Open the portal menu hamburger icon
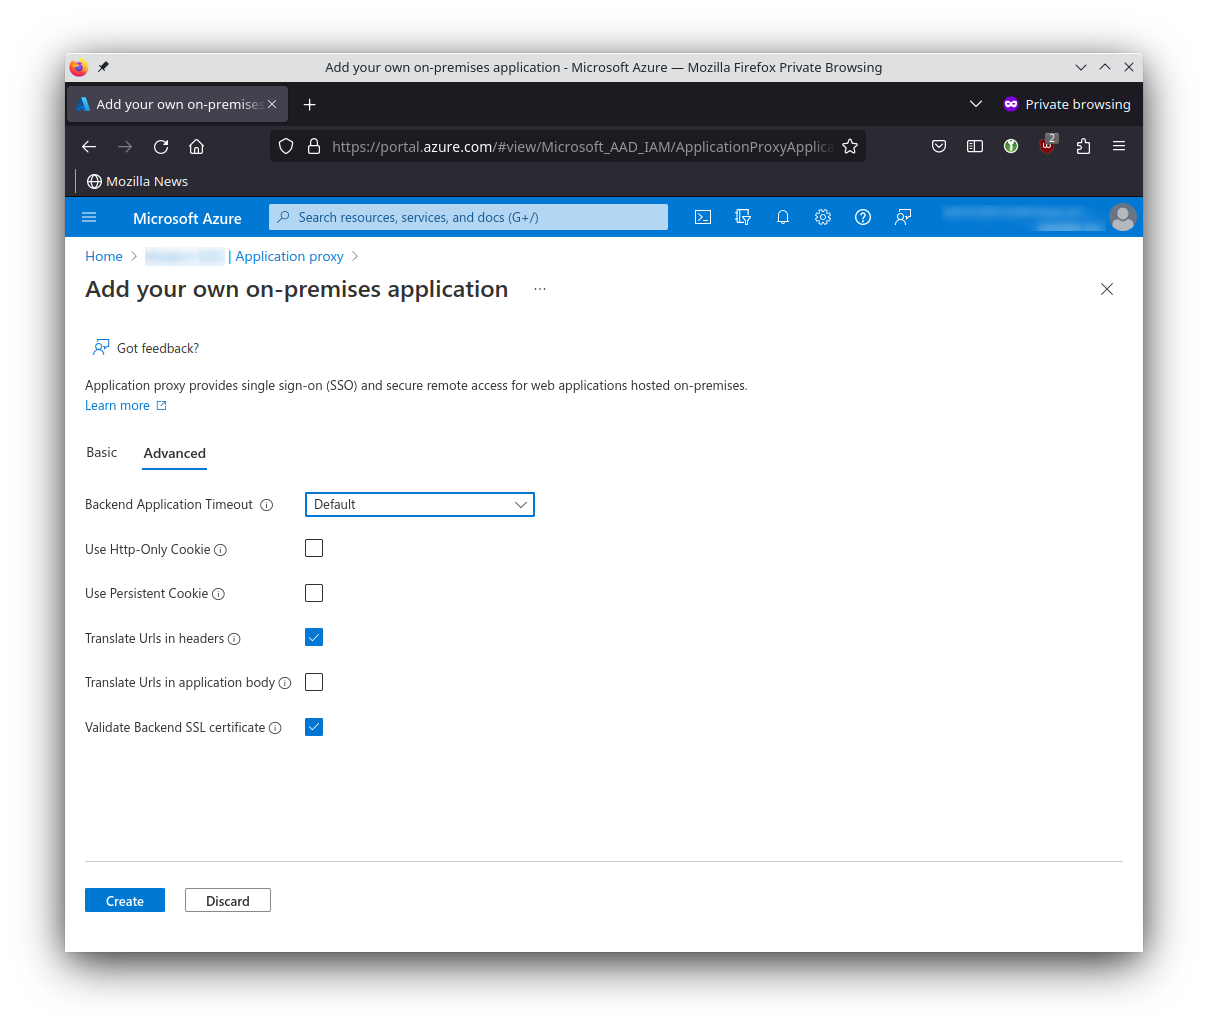The width and height of the screenshot is (1208, 1029). point(89,217)
